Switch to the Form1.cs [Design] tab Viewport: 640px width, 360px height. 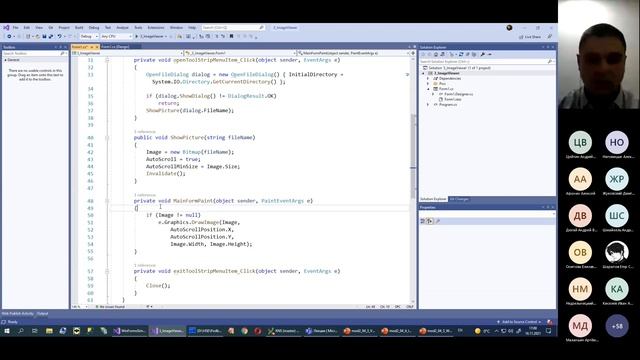pos(115,47)
